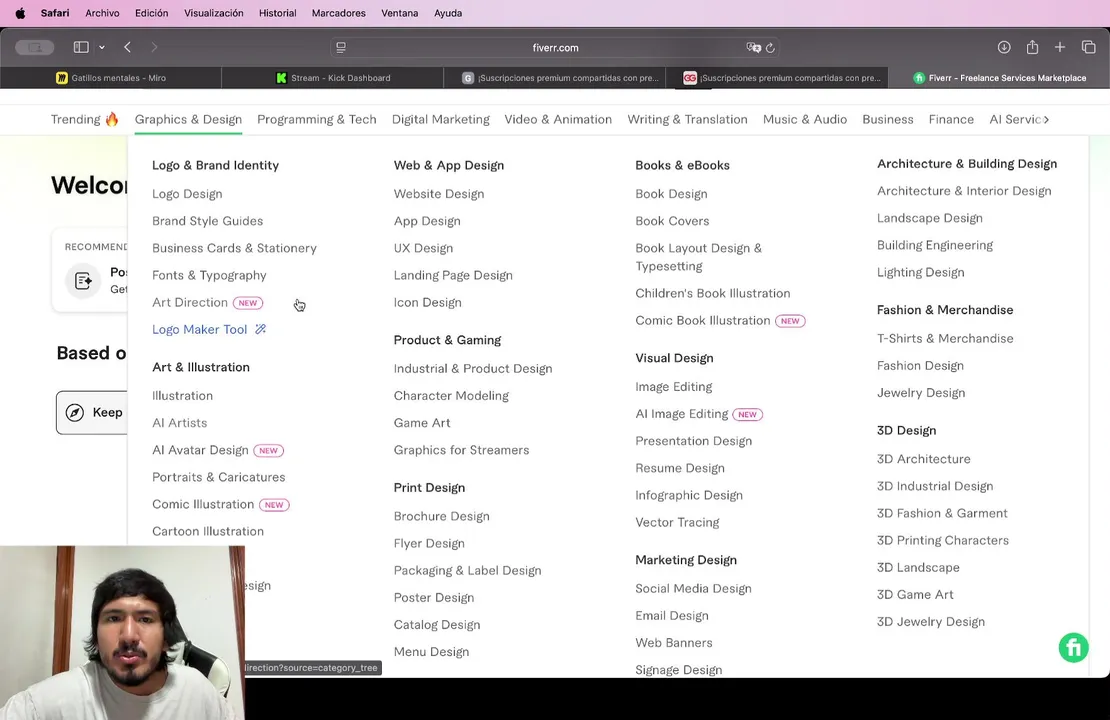Click the webcam video overlay

[x=122, y=632]
